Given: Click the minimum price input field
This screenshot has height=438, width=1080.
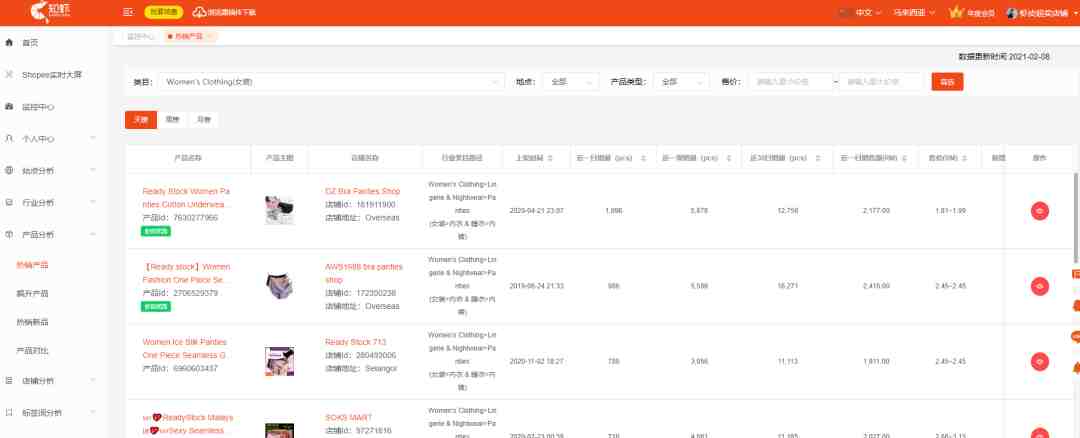Looking at the screenshot, I should pos(791,82).
